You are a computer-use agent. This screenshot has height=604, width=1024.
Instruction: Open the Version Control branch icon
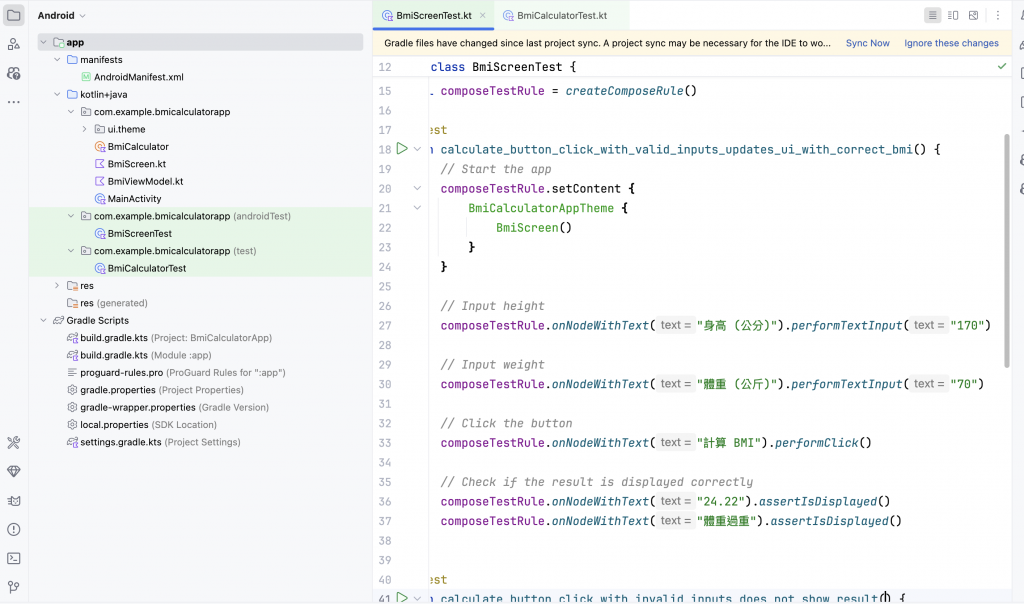(13, 587)
